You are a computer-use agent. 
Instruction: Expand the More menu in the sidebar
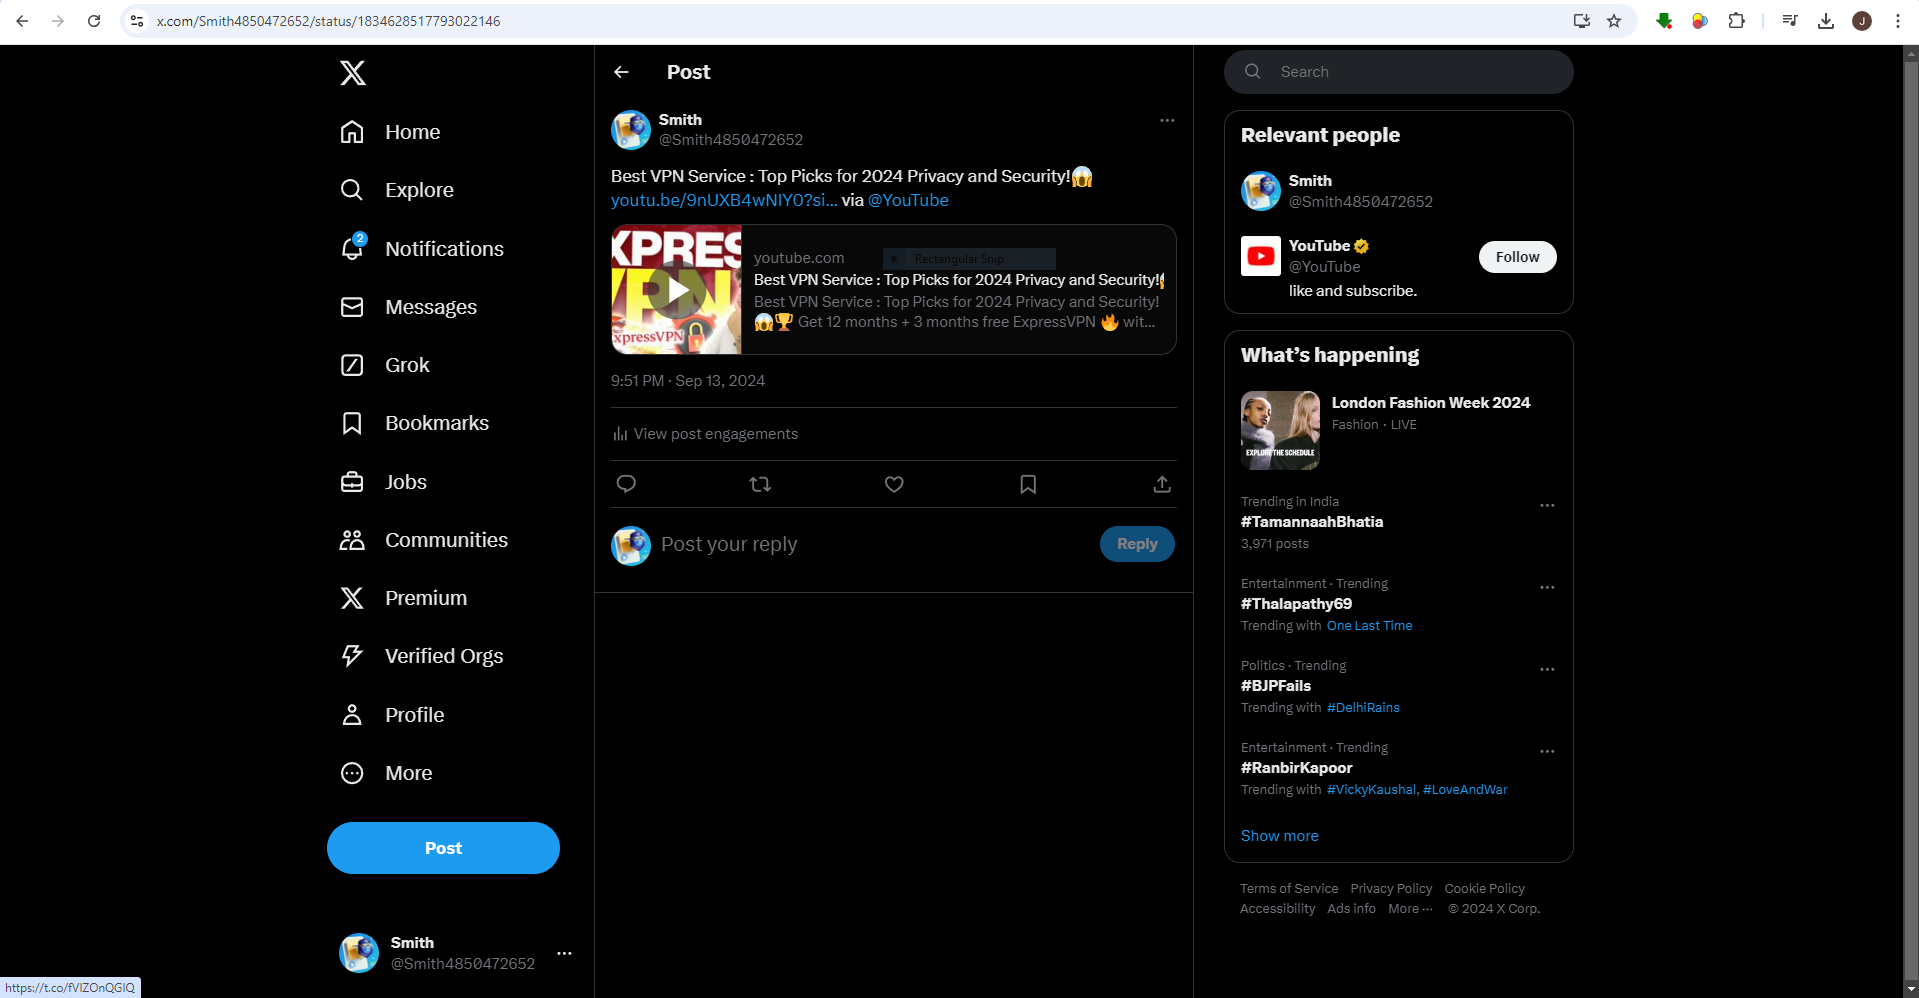387,773
